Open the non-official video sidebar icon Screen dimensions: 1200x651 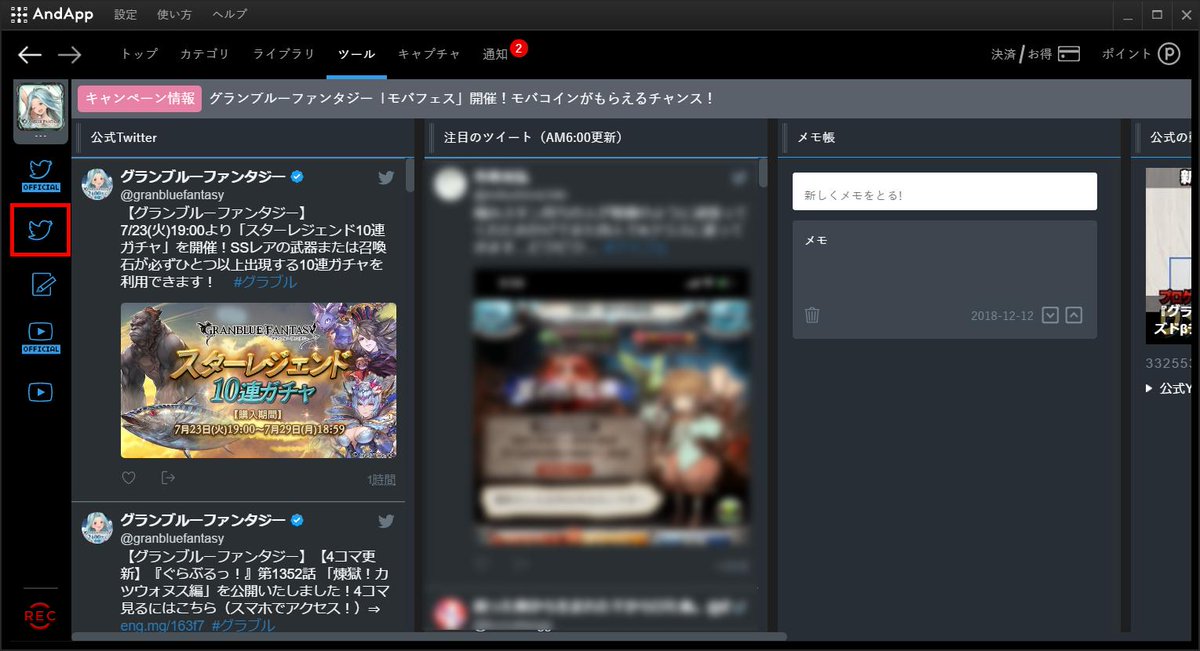[x=40, y=392]
